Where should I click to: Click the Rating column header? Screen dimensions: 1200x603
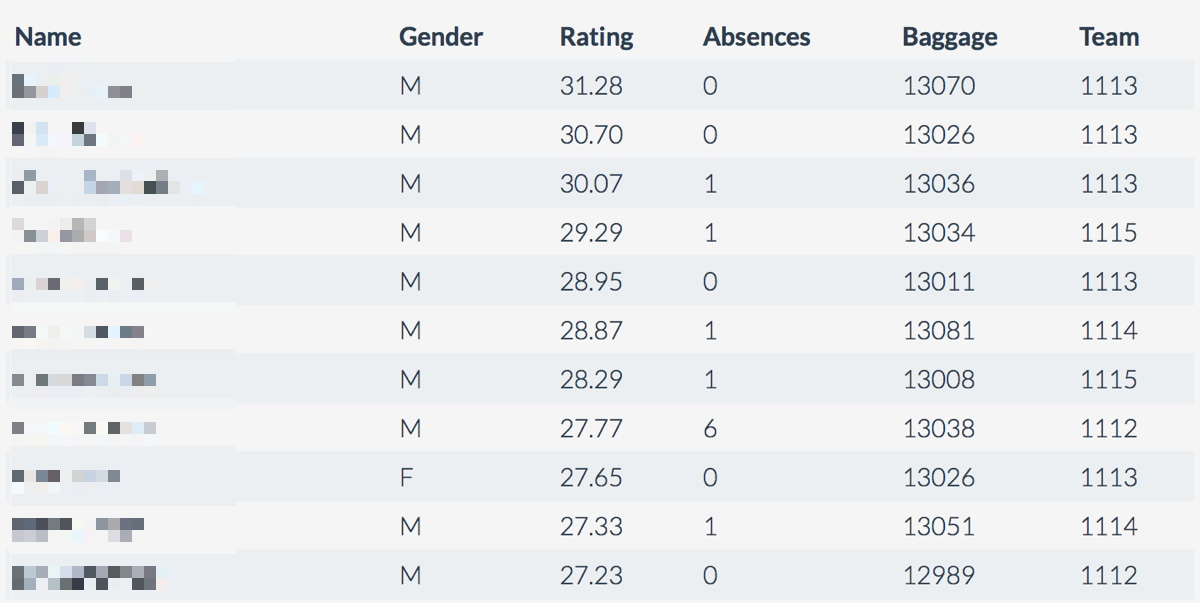point(596,37)
